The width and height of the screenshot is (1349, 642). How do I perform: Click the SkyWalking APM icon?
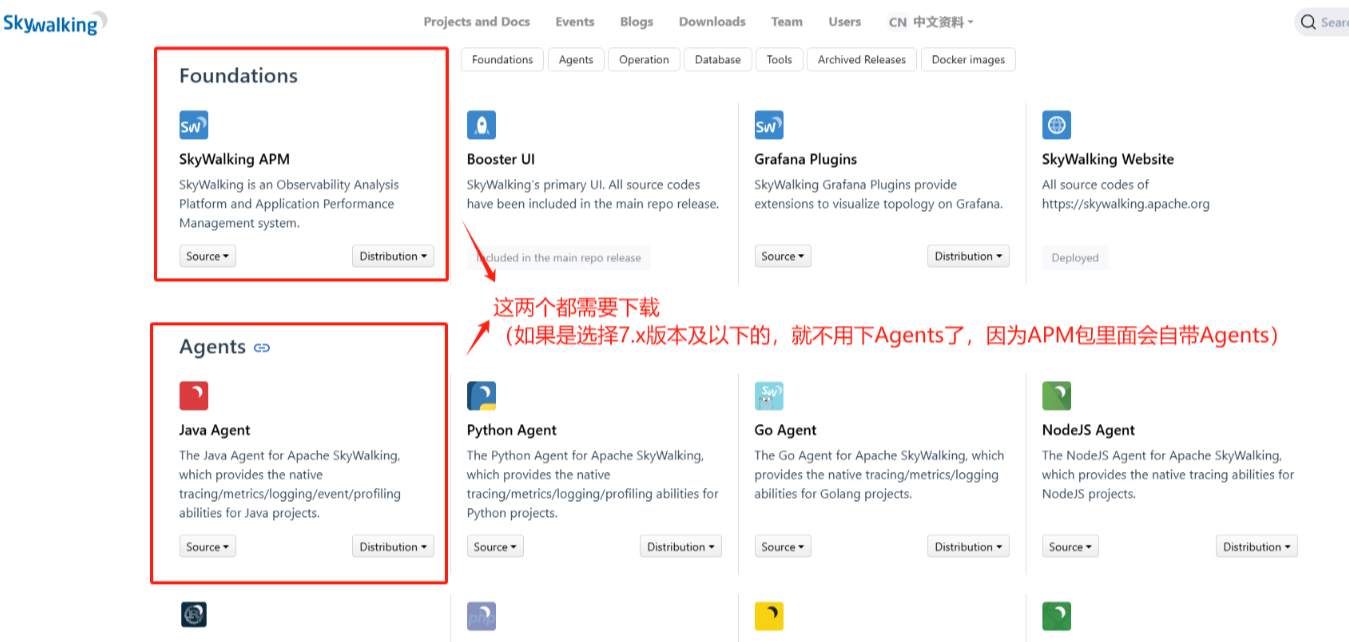(194, 125)
